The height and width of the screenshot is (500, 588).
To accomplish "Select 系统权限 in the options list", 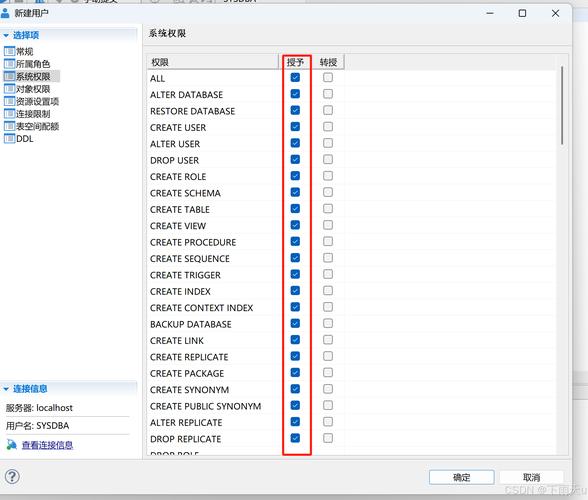I will point(33,76).
